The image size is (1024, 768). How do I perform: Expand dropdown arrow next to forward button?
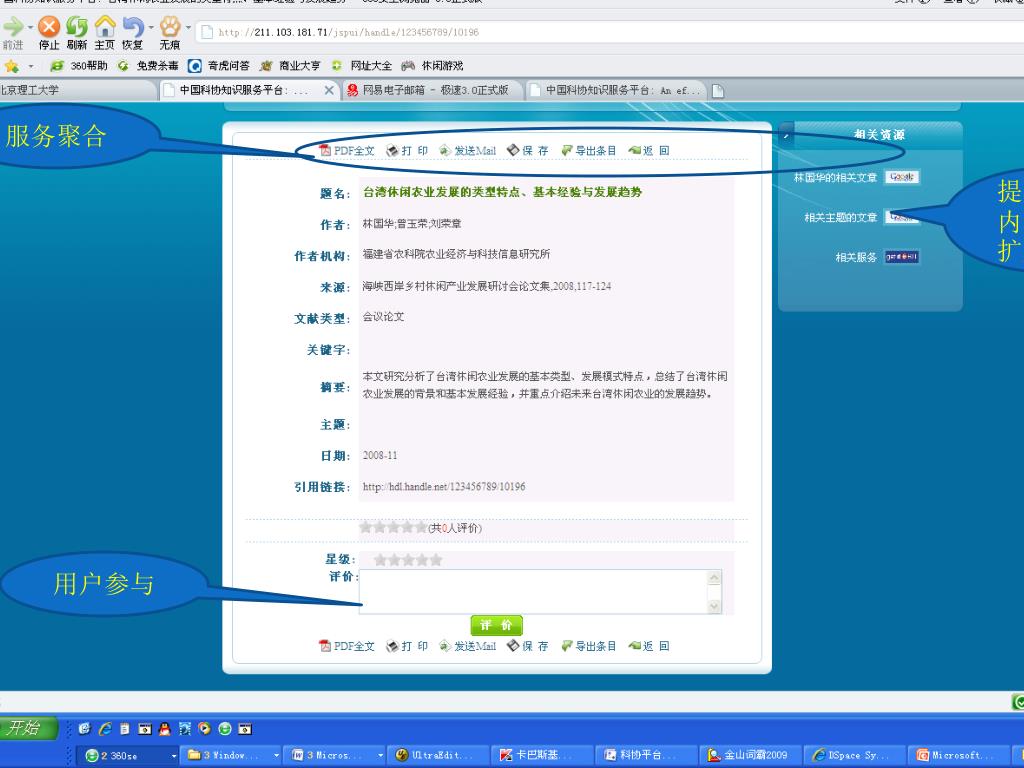coord(30,27)
